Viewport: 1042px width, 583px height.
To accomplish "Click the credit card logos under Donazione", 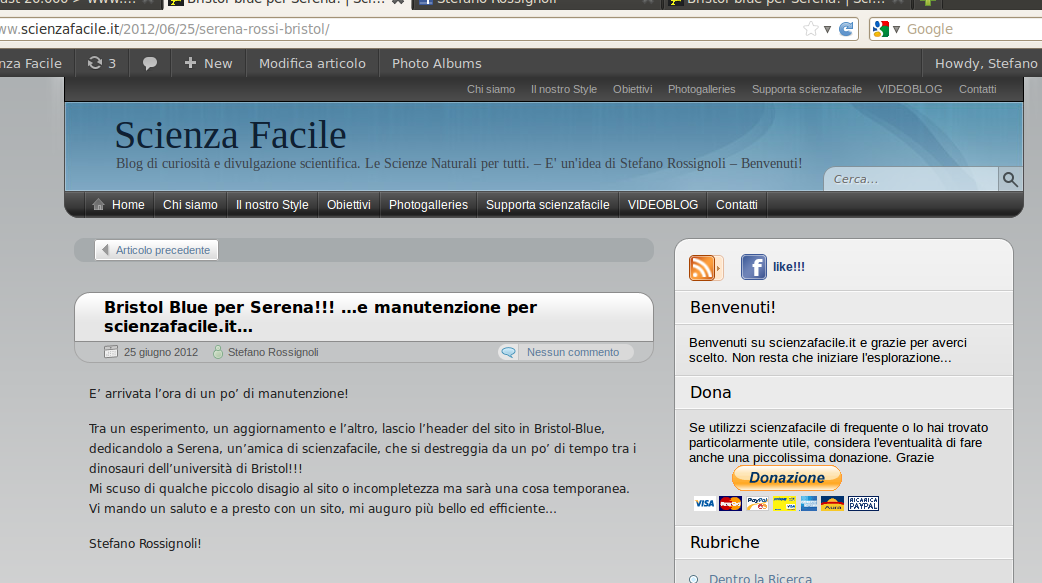I will tap(786, 503).
